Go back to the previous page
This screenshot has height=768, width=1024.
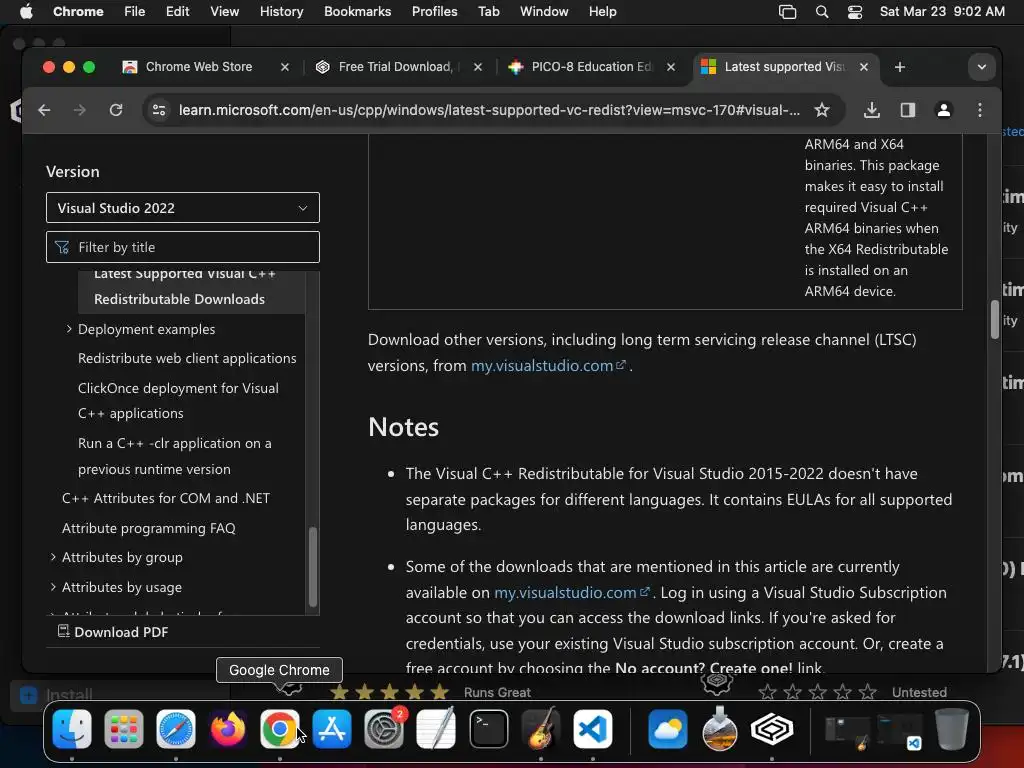(44, 110)
